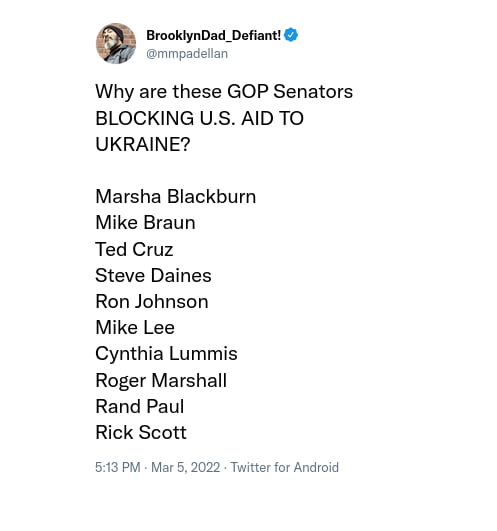Viewport: 497px width, 531px height.
Task: Click the blue verified checkmark badge
Action: [x=291, y=35]
